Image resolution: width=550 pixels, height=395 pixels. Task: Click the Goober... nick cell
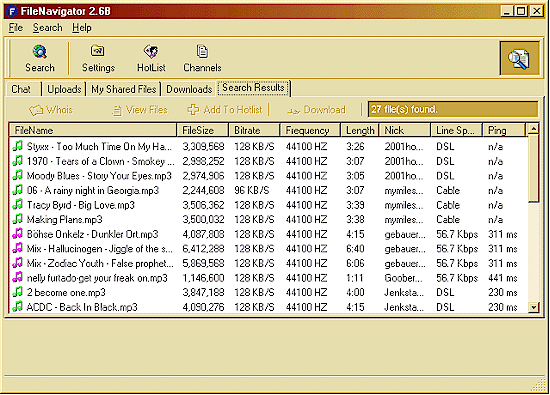403,278
